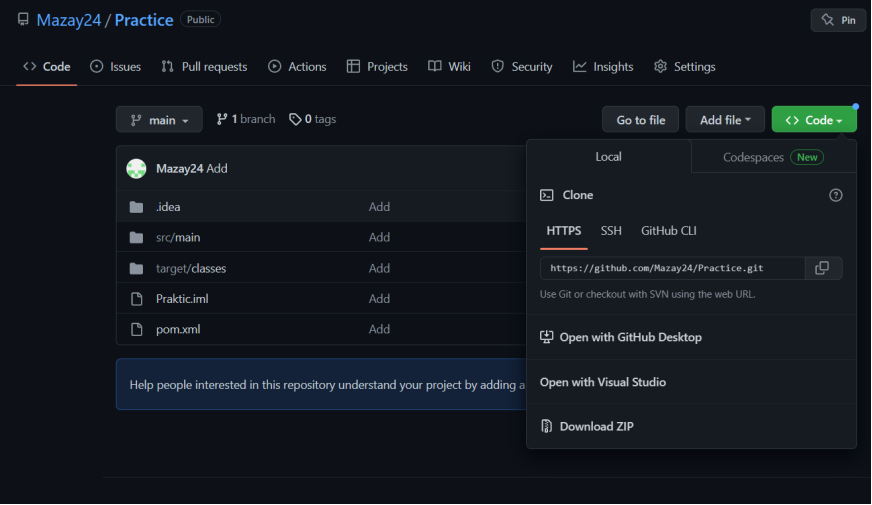Open the Practice repository link
This screenshot has height=505, width=872.
143,20
